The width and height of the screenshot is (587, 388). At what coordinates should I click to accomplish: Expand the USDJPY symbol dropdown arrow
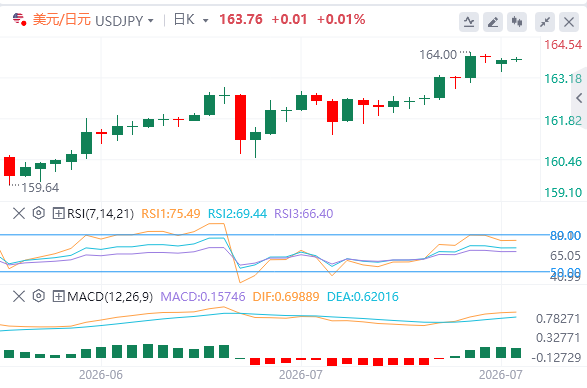pyautogui.click(x=150, y=20)
